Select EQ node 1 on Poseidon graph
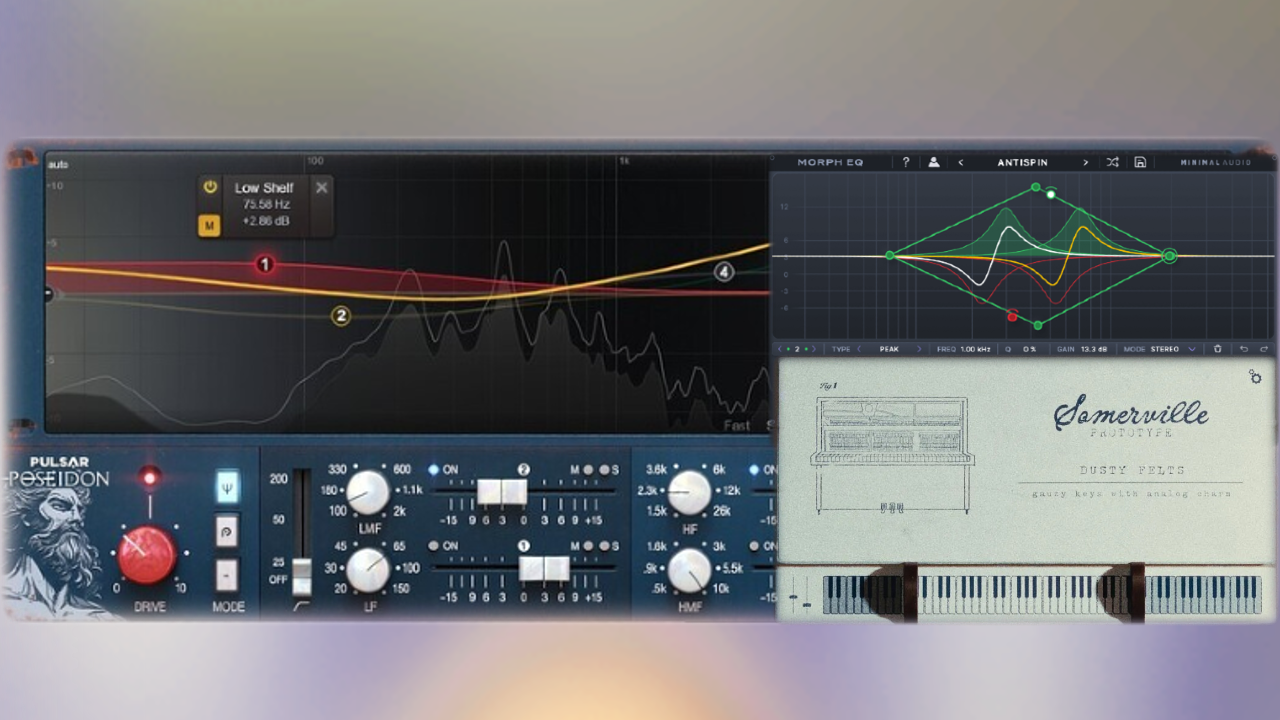1280x720 pixels. pyautogui.click(x=265, y=265)
